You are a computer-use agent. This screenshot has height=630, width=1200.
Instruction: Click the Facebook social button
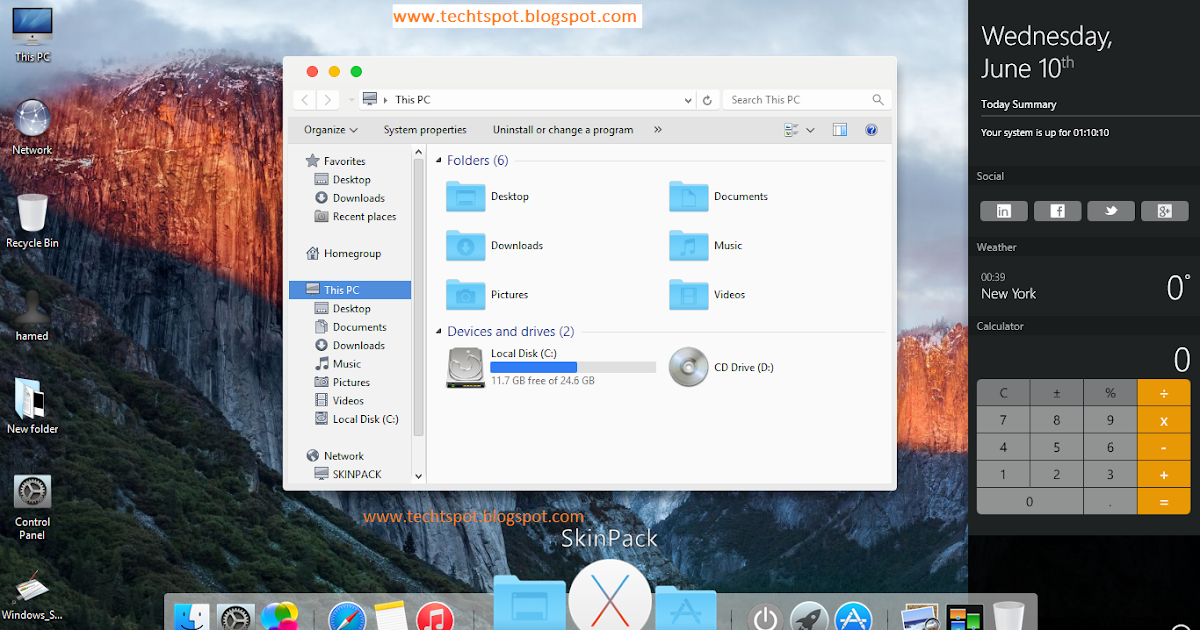1057,211
